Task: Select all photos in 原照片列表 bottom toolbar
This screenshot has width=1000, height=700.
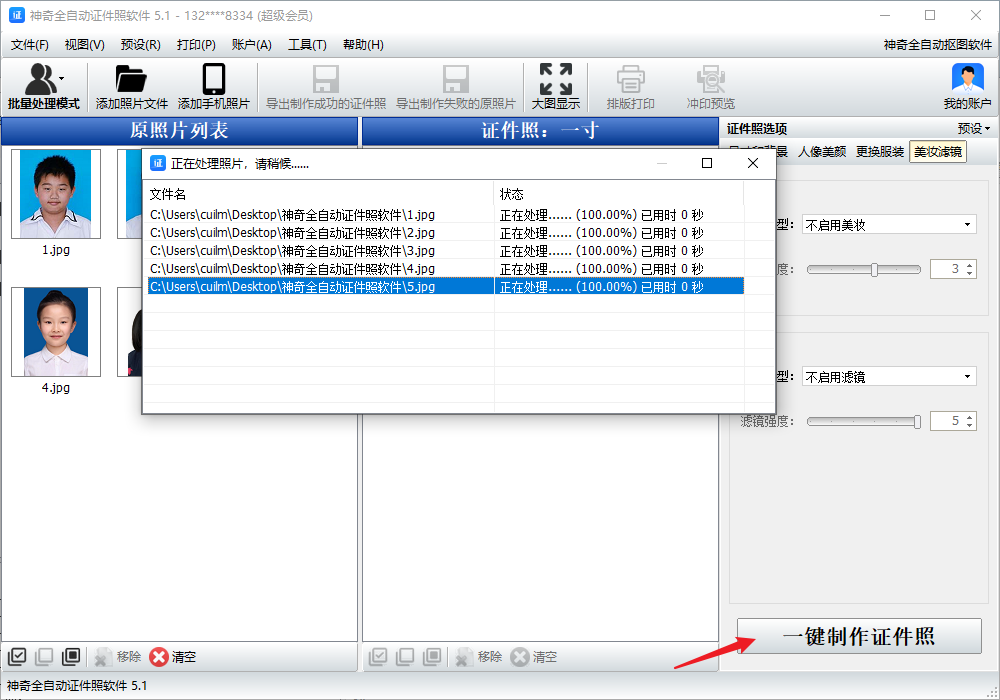Action: pyautogui.click(x=17, y=656)
